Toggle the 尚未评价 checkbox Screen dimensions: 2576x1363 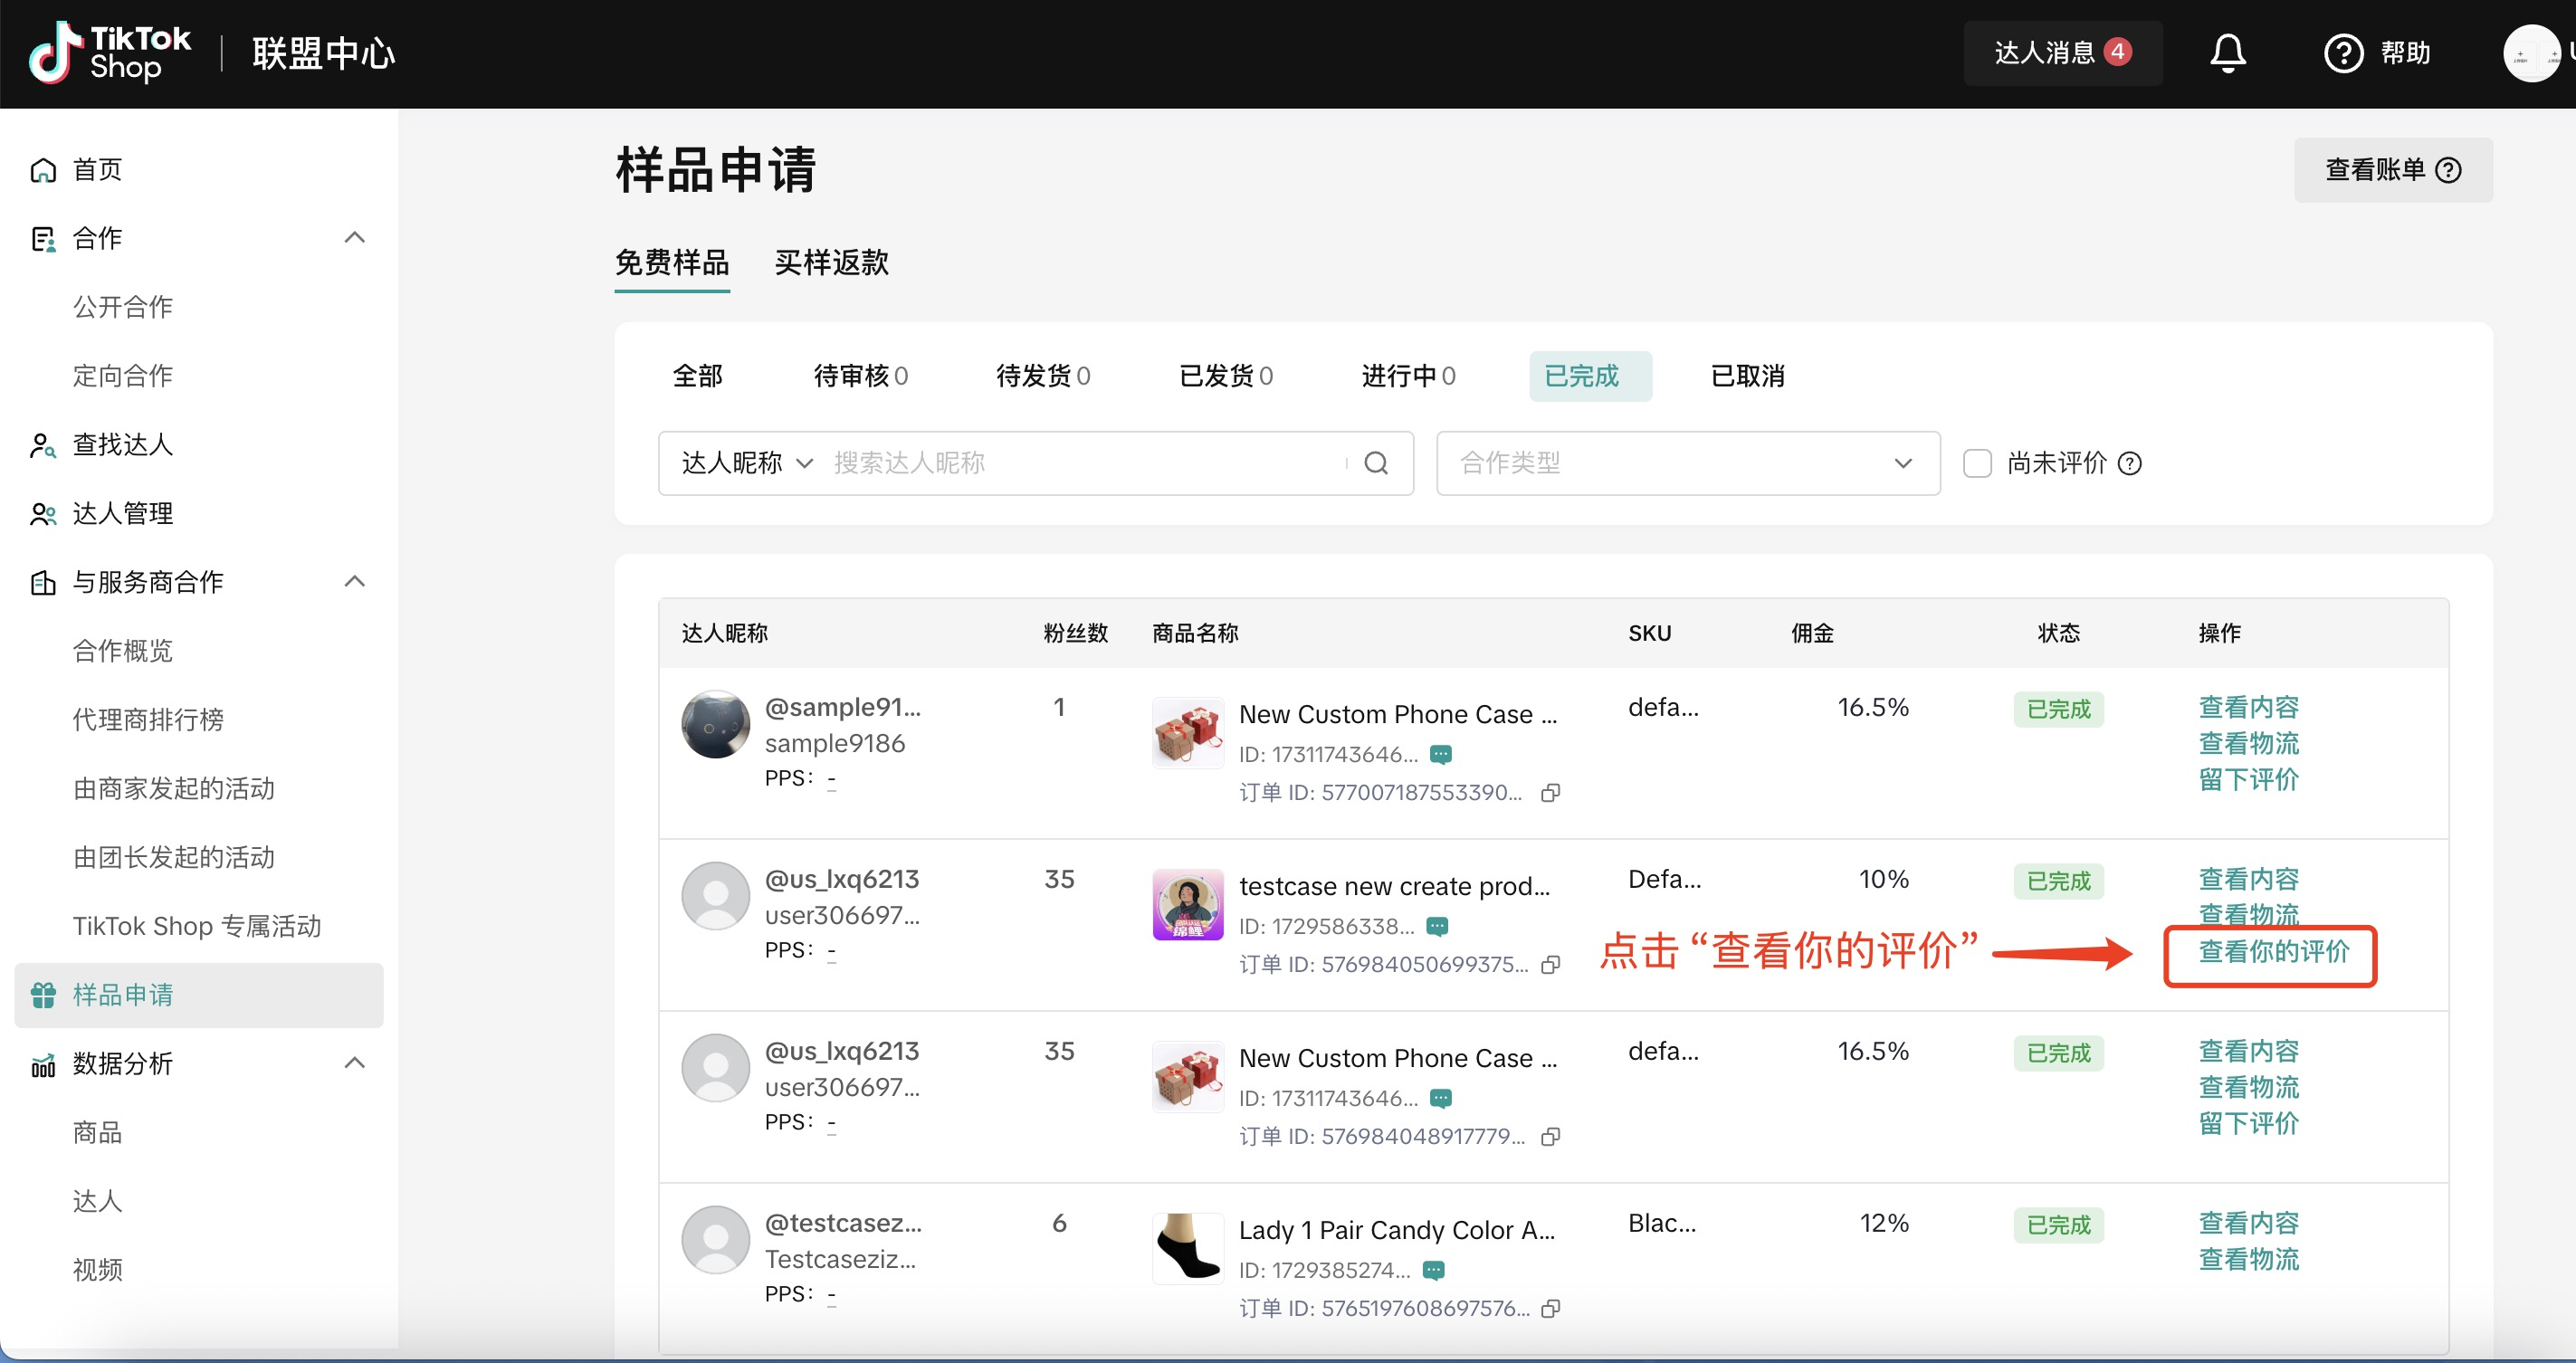1977,463
